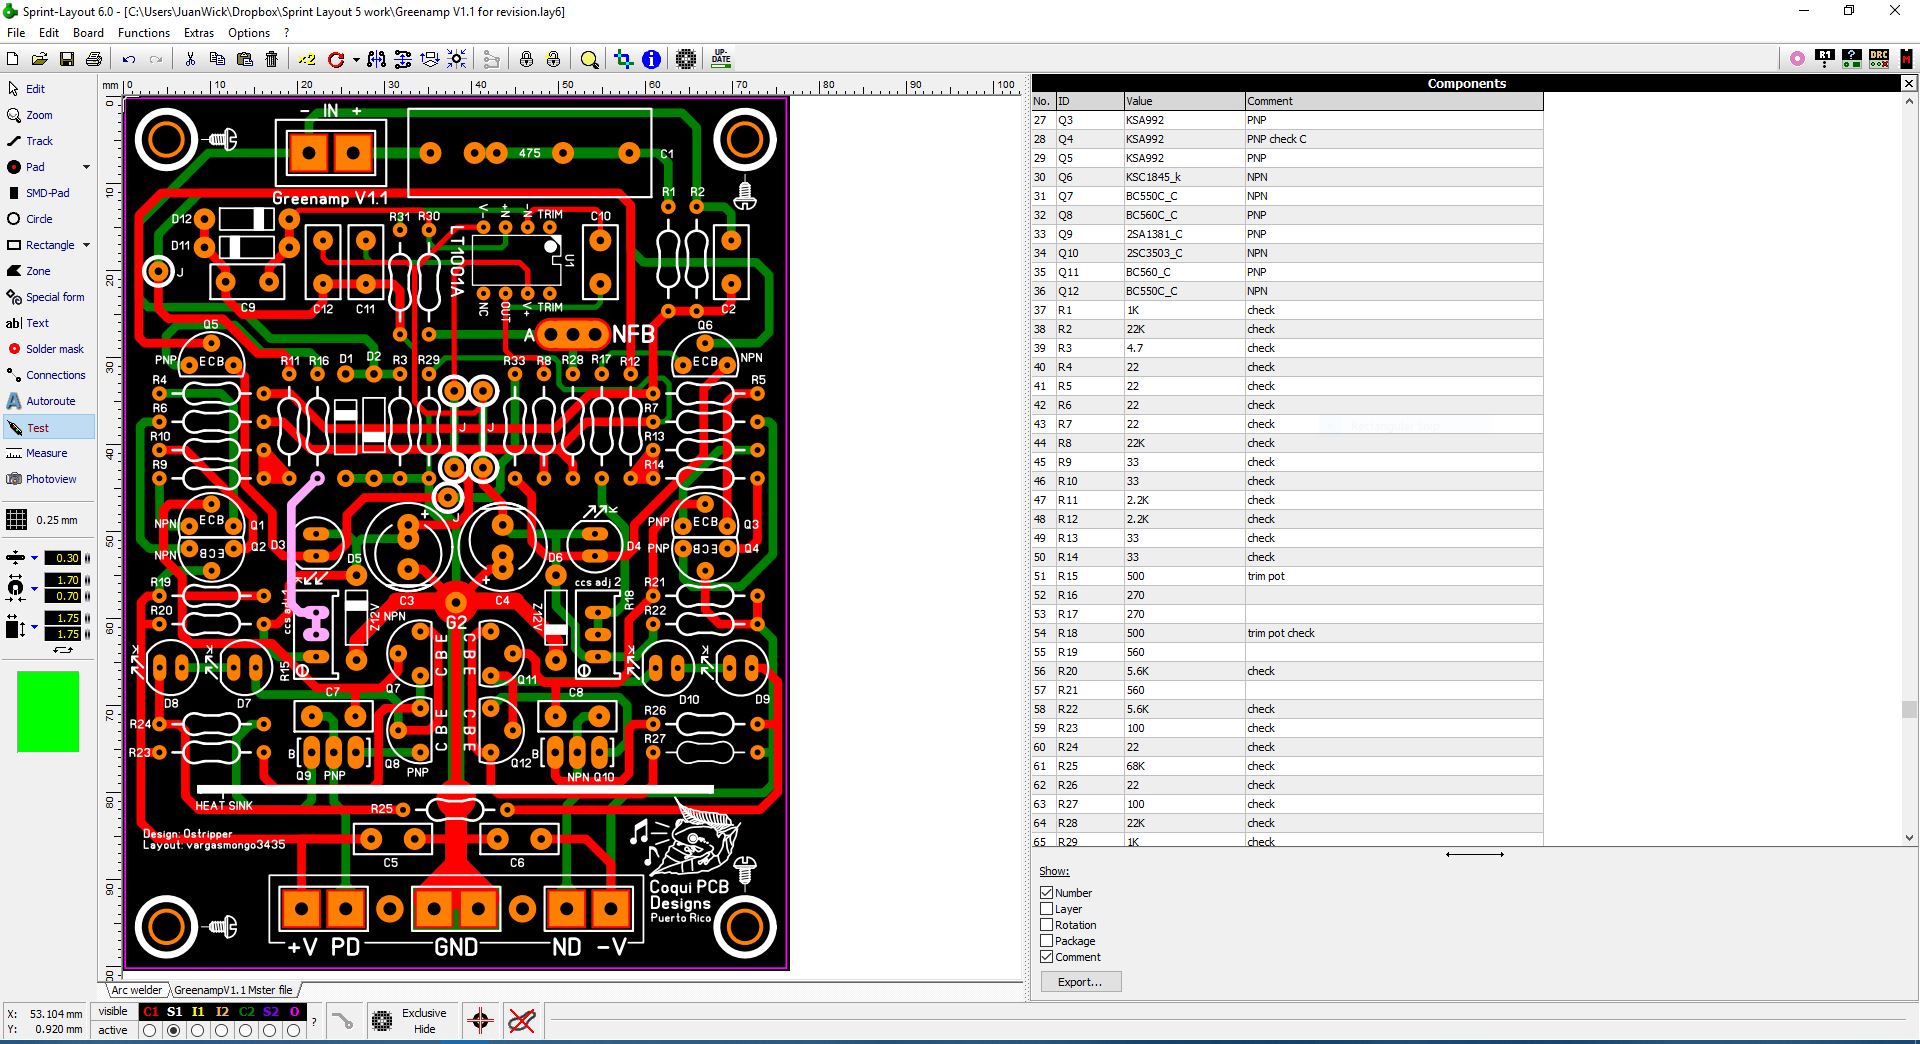Image resolution: width=1920 pixels, height=1044 pixels.
Task: Set C2 as active layer
Action: 246,1030
